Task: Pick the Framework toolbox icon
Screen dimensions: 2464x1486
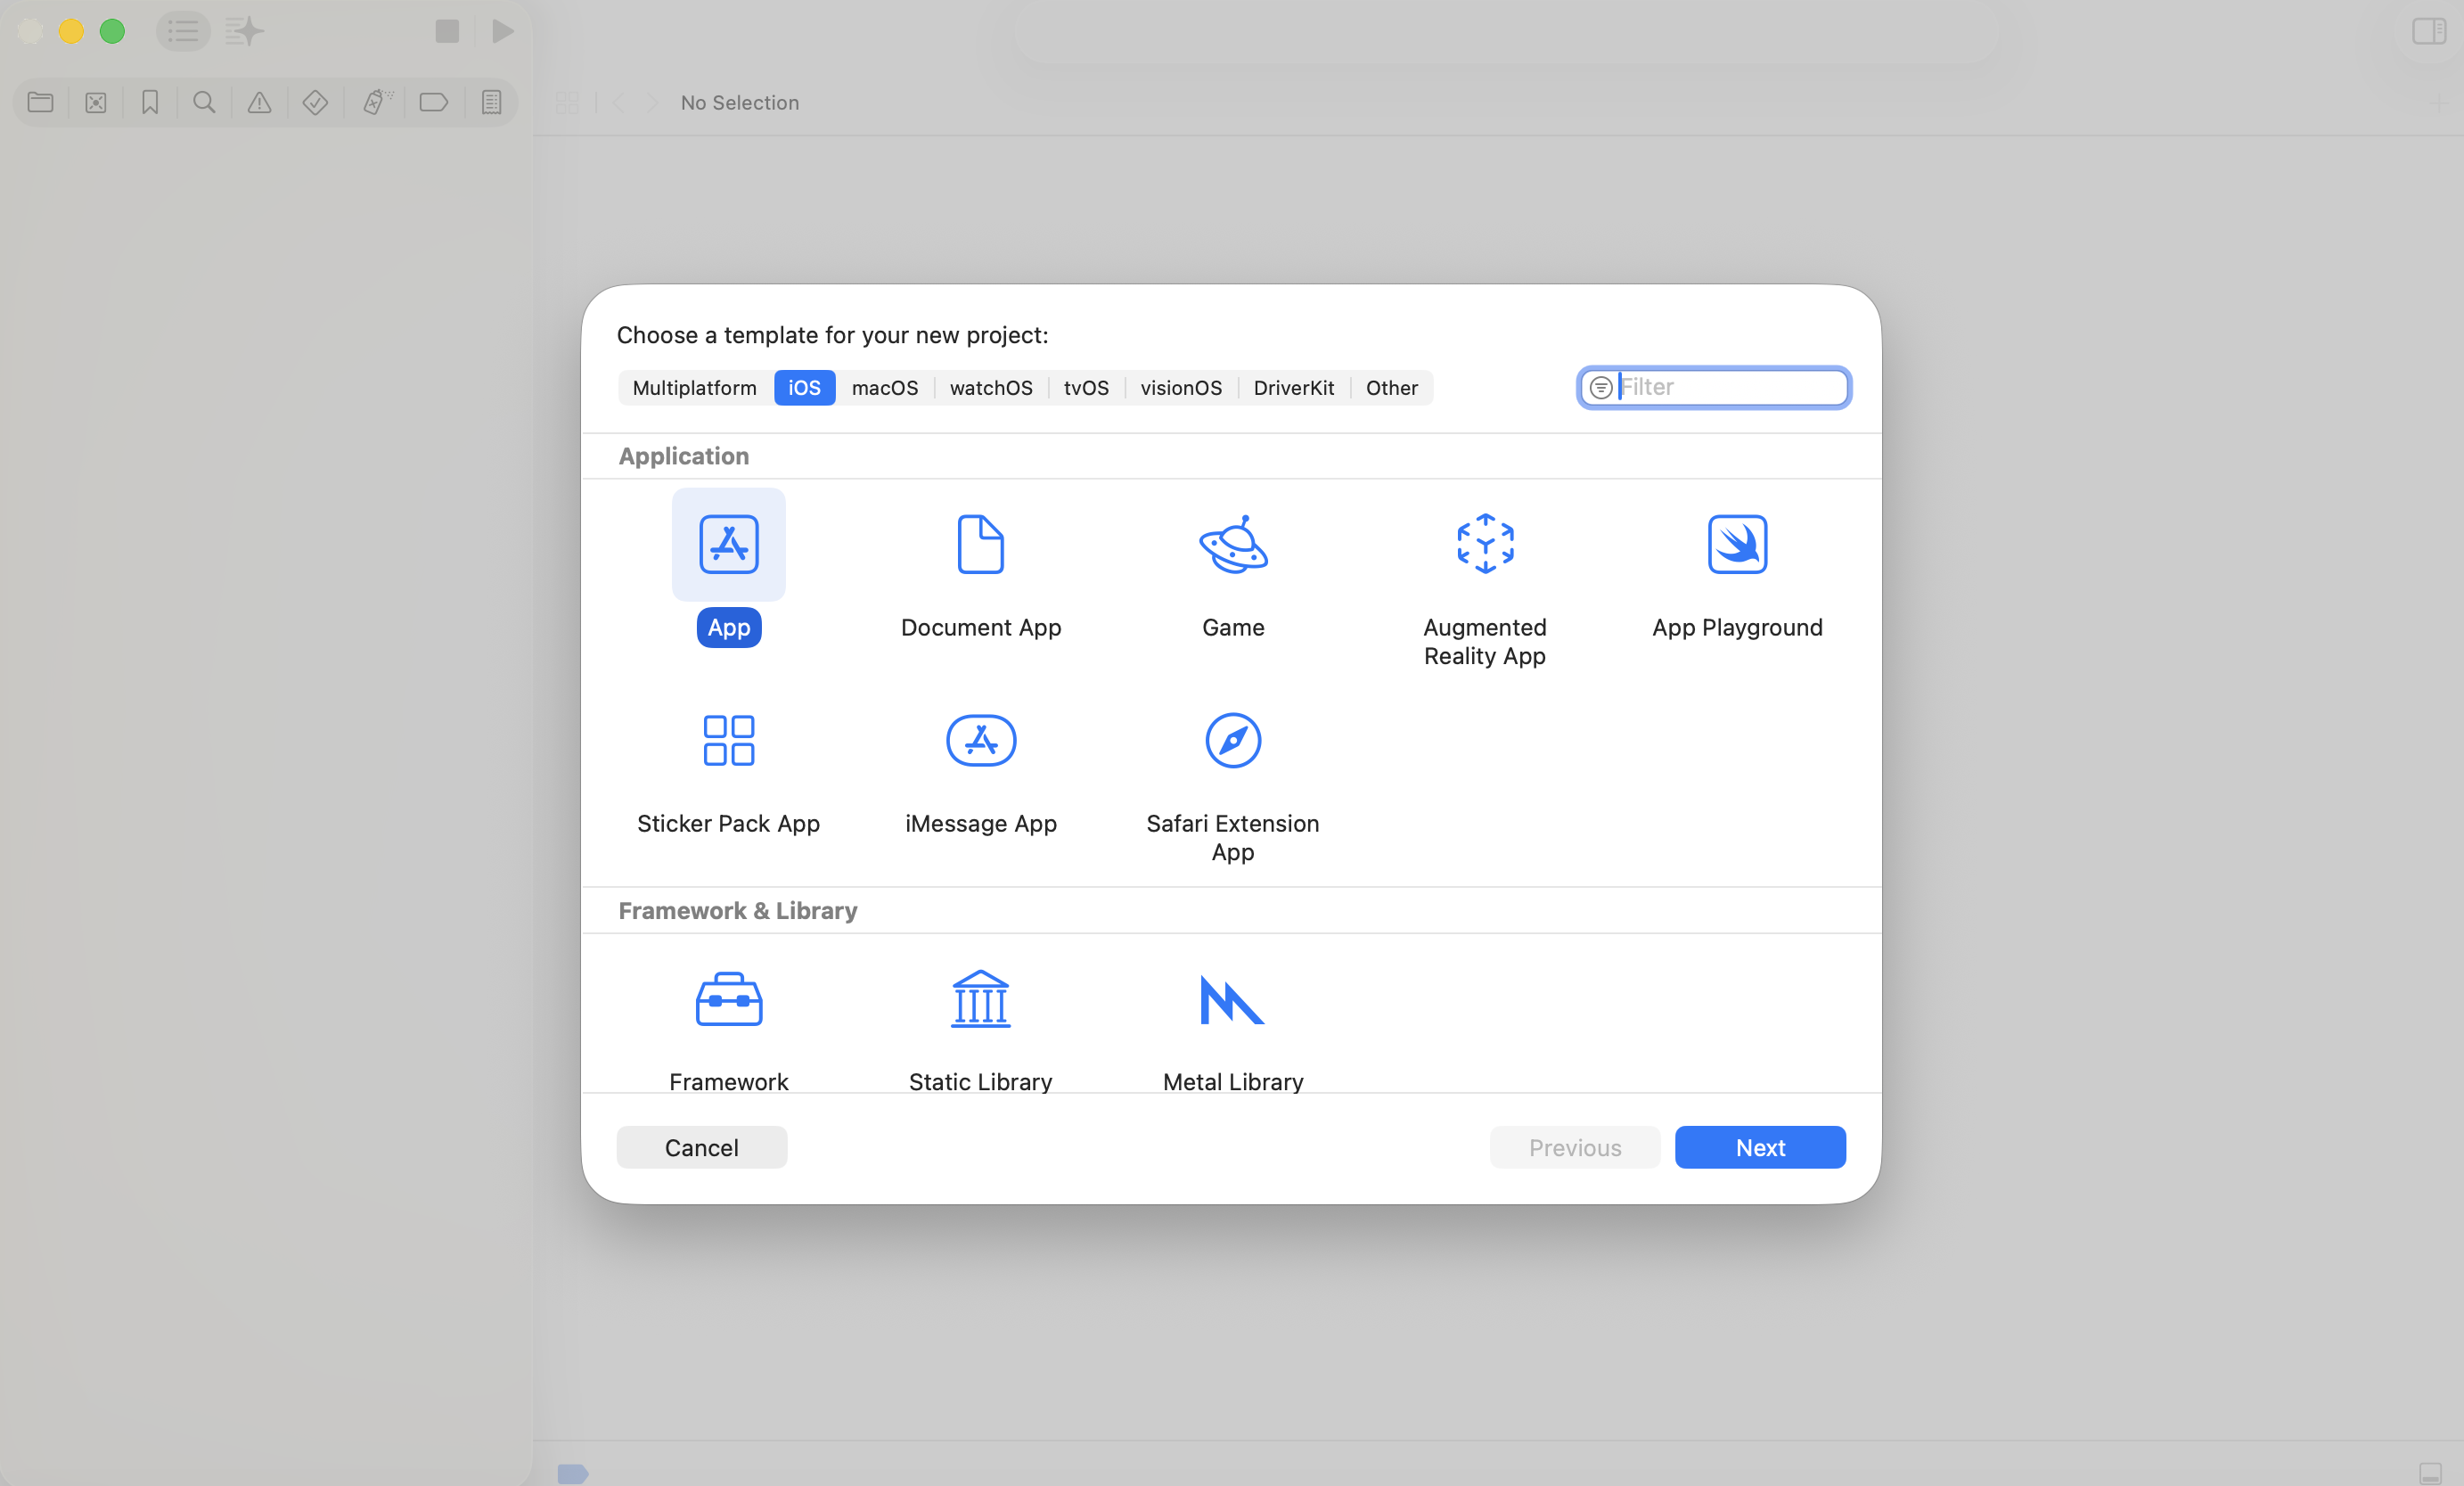Action: click(x=728, y=999)
